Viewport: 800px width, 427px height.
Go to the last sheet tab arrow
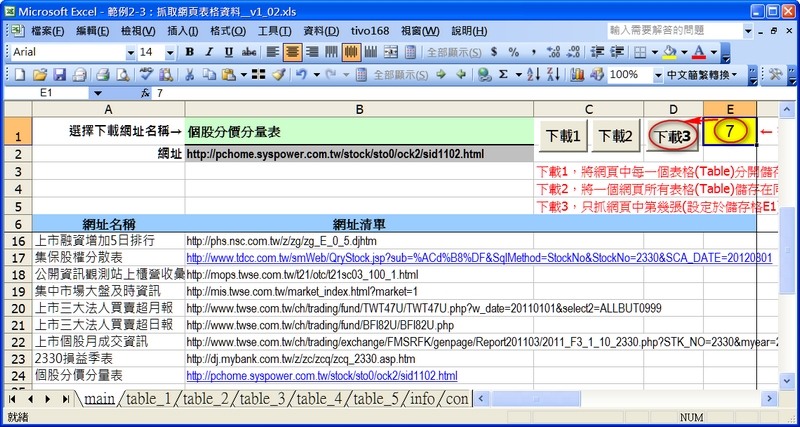[66, 399]
